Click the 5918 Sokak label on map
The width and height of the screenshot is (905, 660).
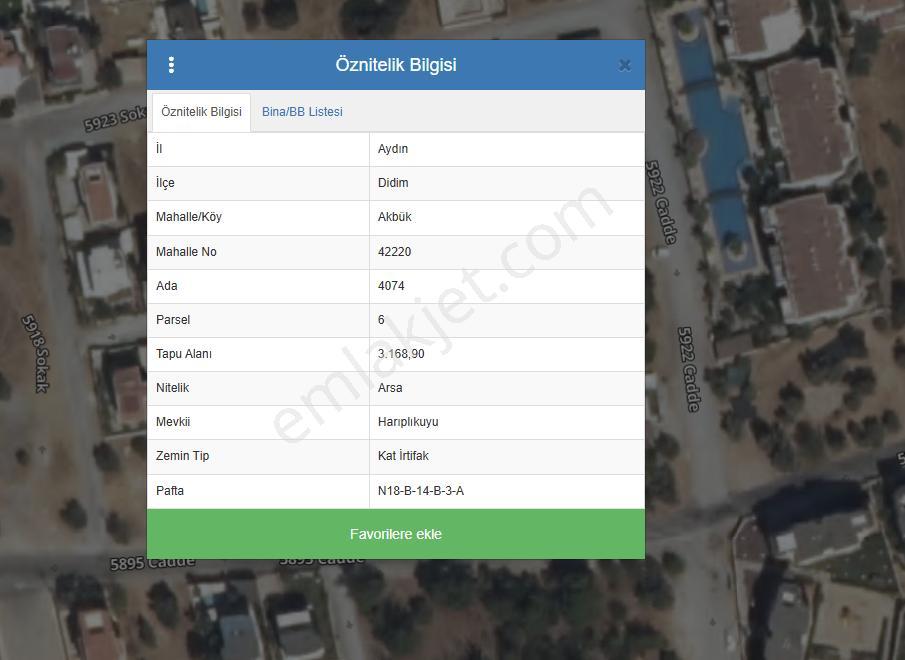click(36, 354)
